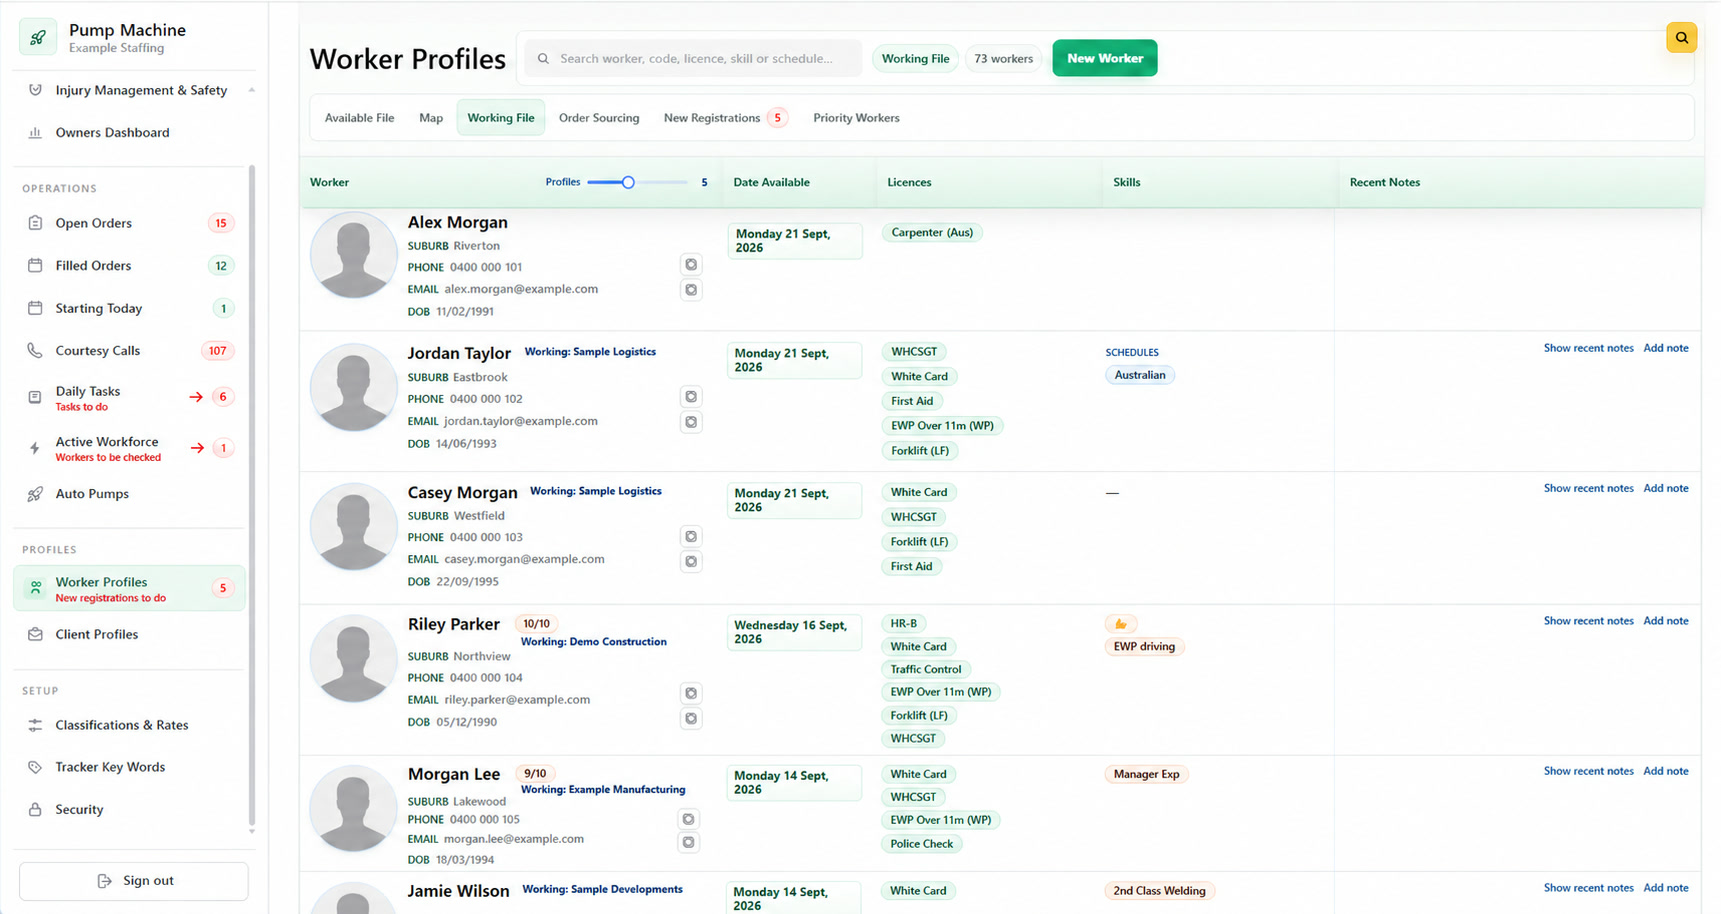The width and height of the screenshot is (1721, 914).
Task: Click the 2nd Class Welding skill tag
Action: click(x=1159, y=891)
